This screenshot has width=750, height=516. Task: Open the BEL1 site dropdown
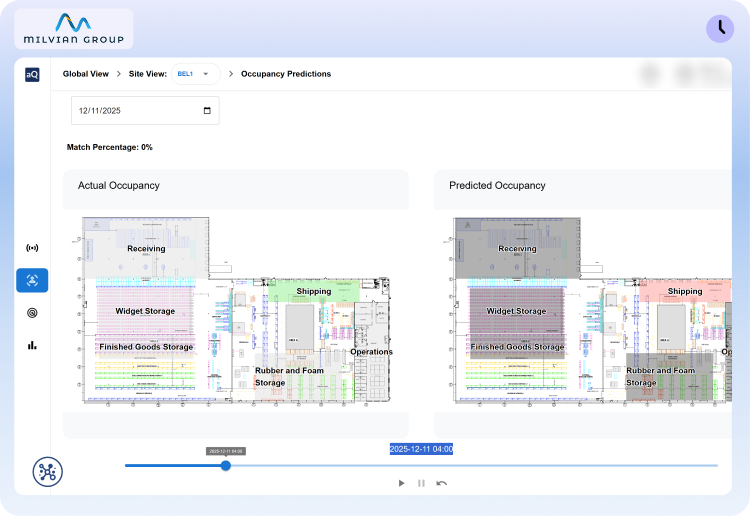[196, 74]
